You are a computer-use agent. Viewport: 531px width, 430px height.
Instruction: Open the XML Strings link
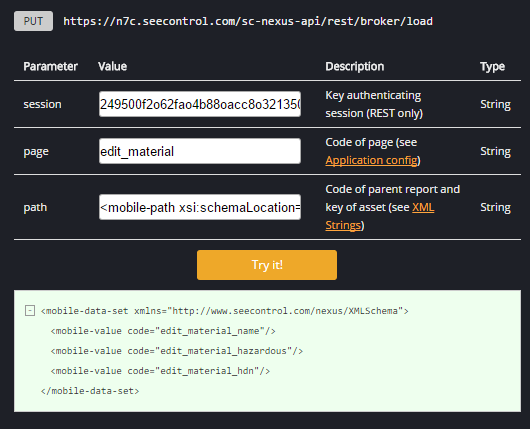tap(379, 216)
